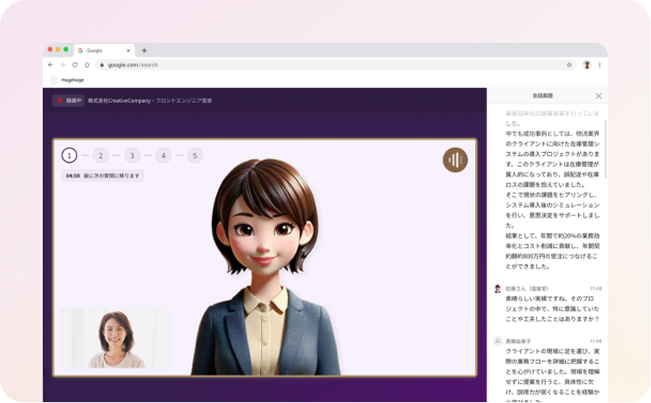This screenshot has height=403, width=651.
Task: Open the browser profile avatar
Action: (587, 64)
